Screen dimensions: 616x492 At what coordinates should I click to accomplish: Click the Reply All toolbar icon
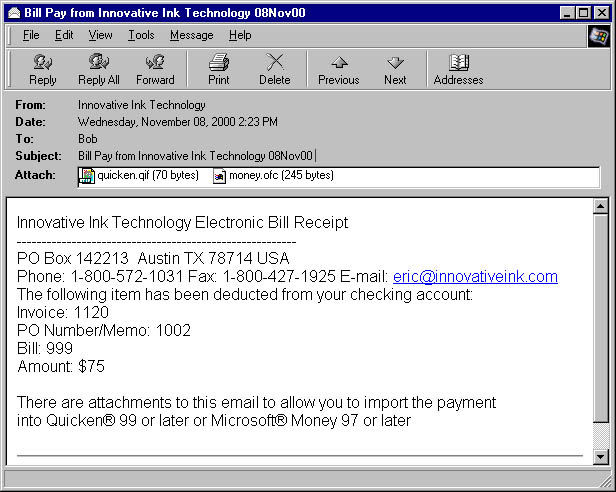point(99,69)
